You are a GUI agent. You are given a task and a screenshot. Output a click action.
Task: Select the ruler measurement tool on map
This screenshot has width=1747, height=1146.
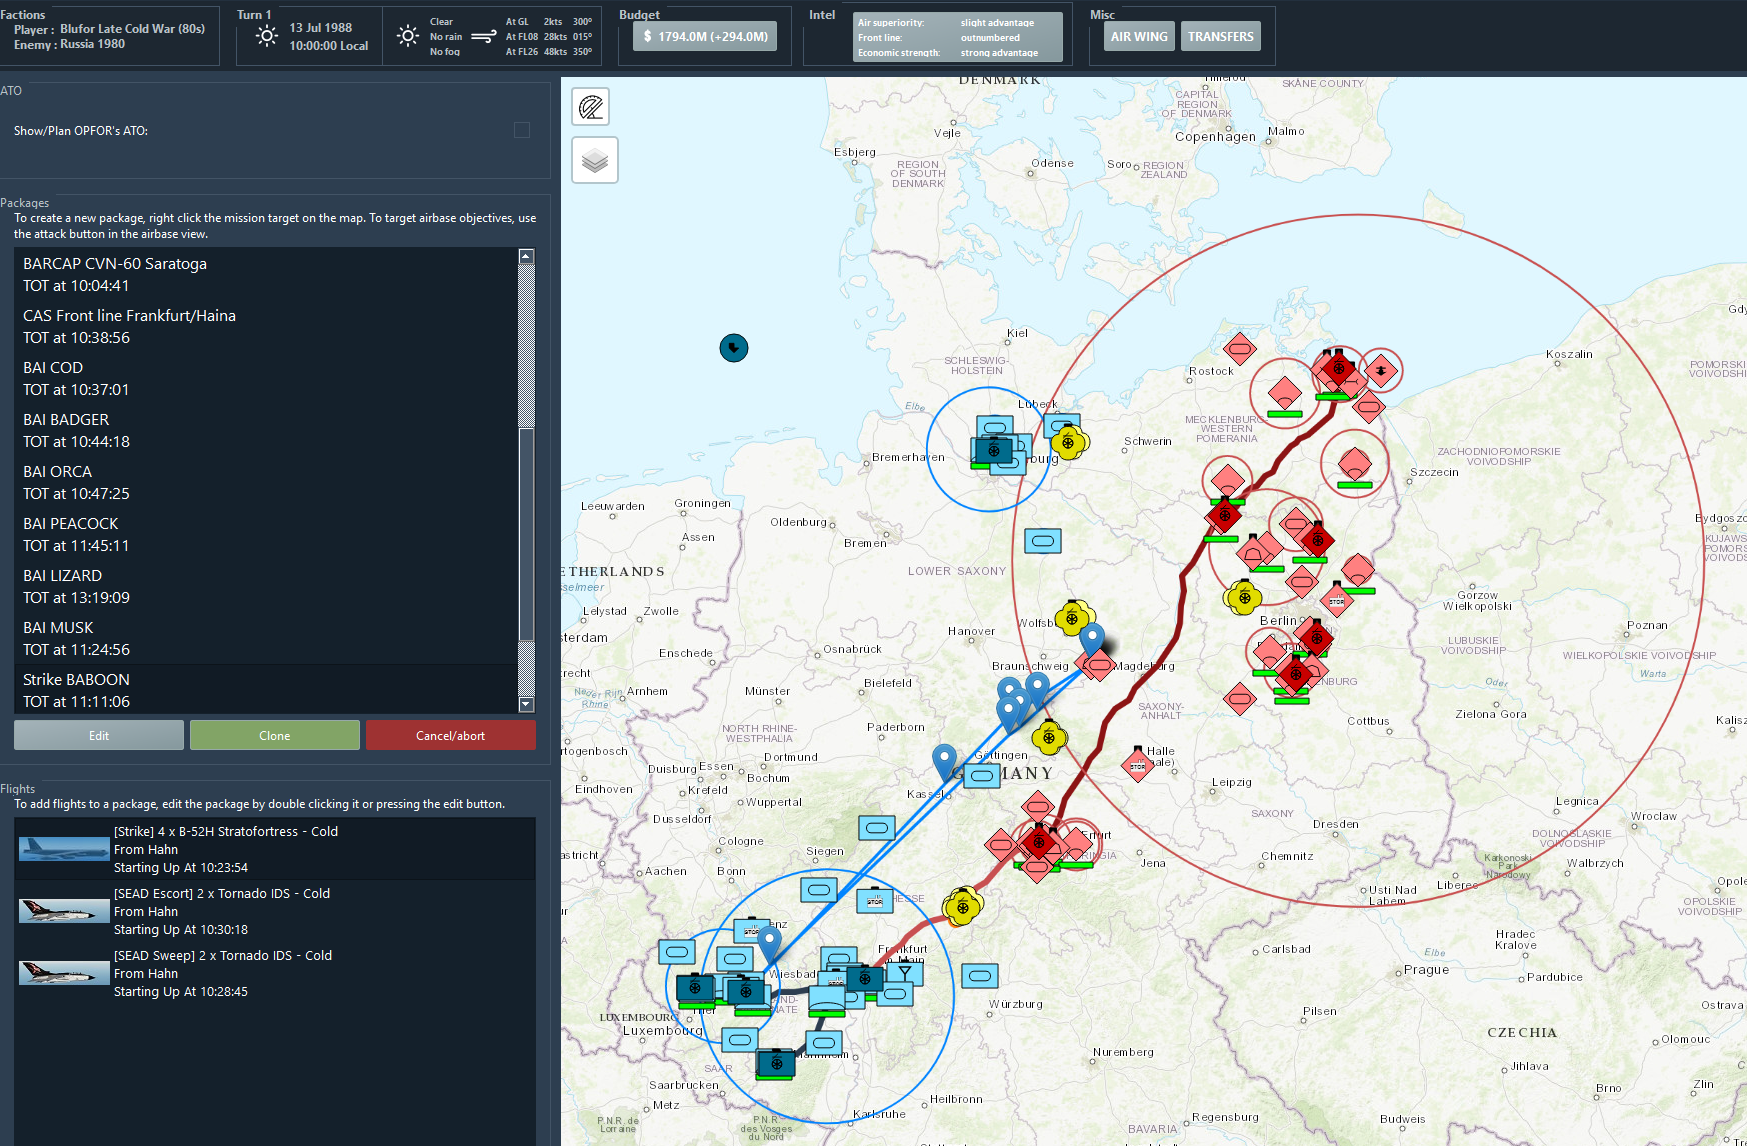(x=591, y=107)
